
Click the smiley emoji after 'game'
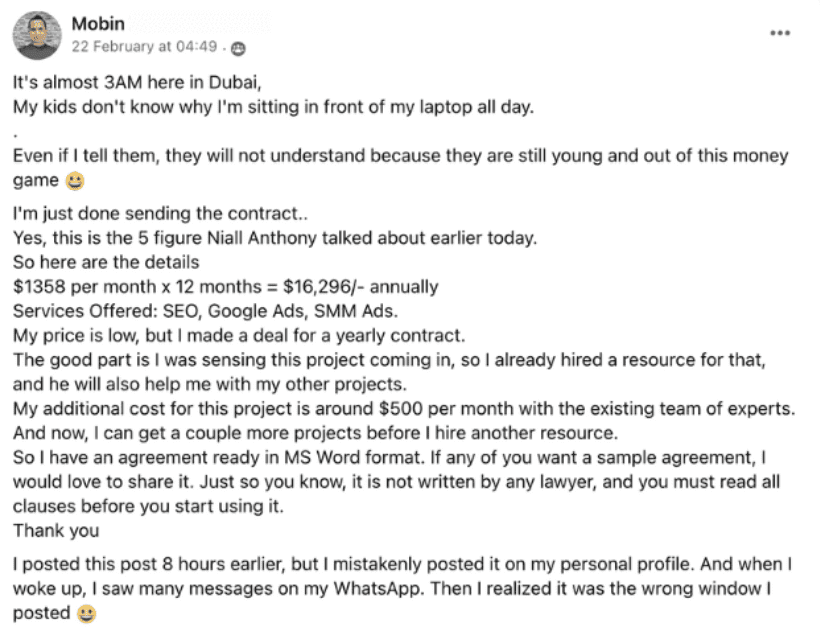click(75, 181)
